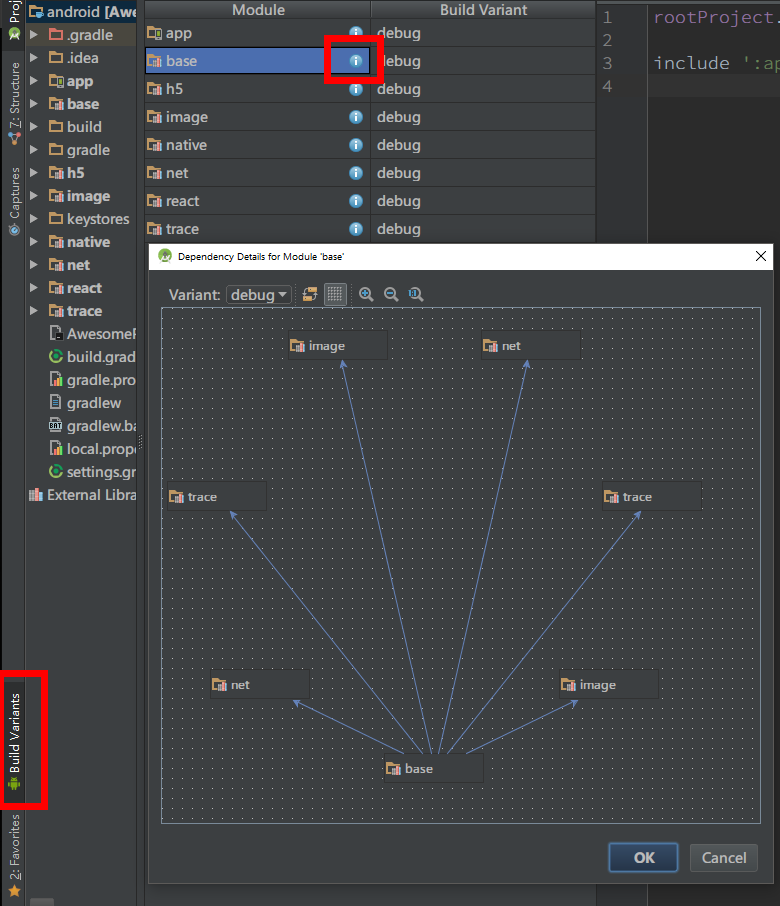Expand the react module in project tree
This screenshot has height=906, width=780.
pyautogui.click(x=34, y=288)
